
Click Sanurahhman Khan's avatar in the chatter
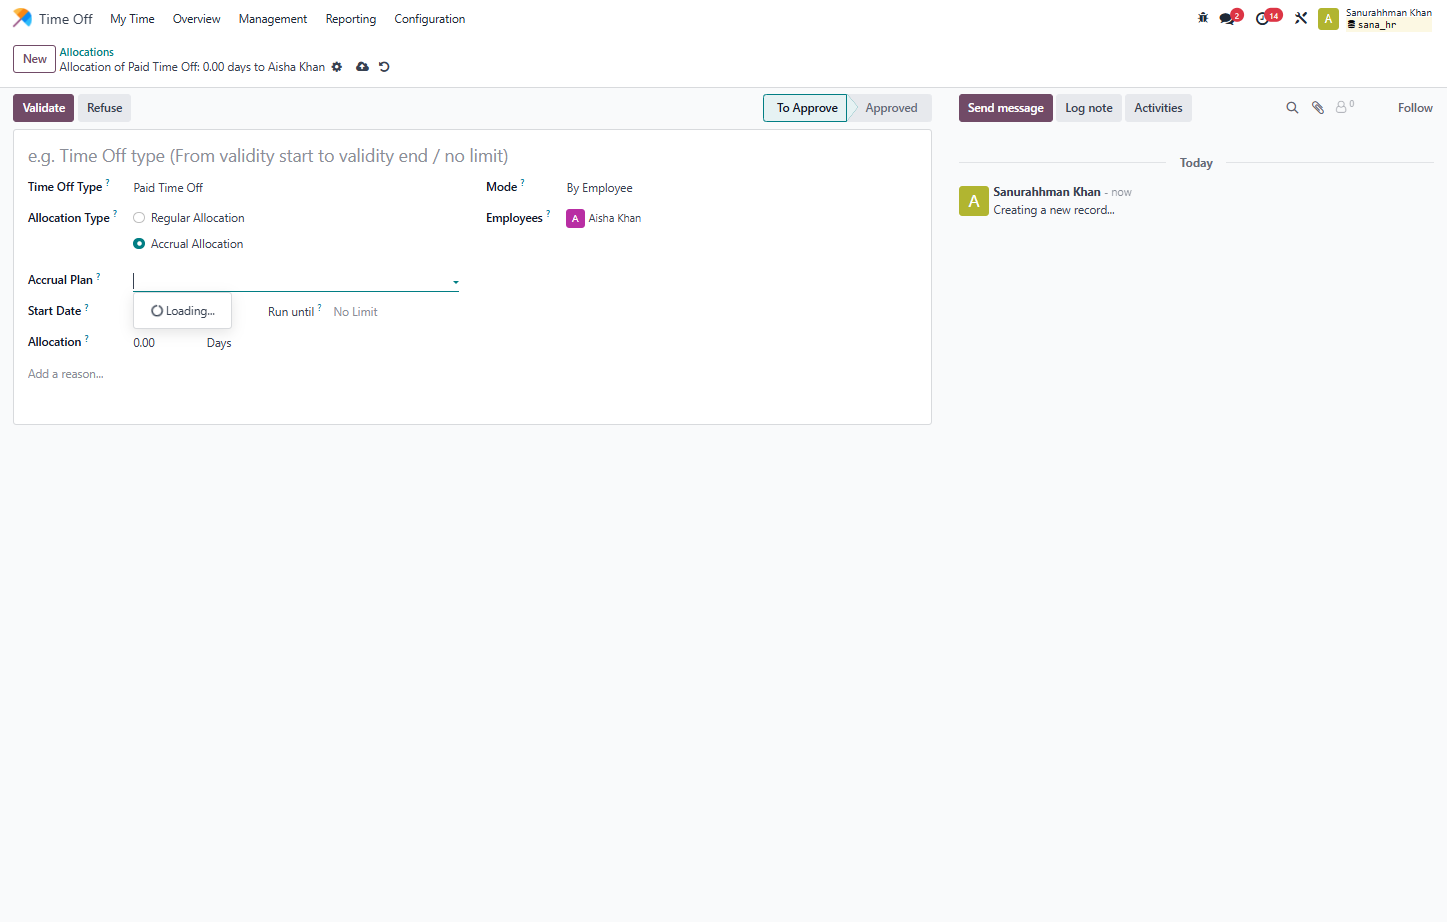(x=974, y=201)
